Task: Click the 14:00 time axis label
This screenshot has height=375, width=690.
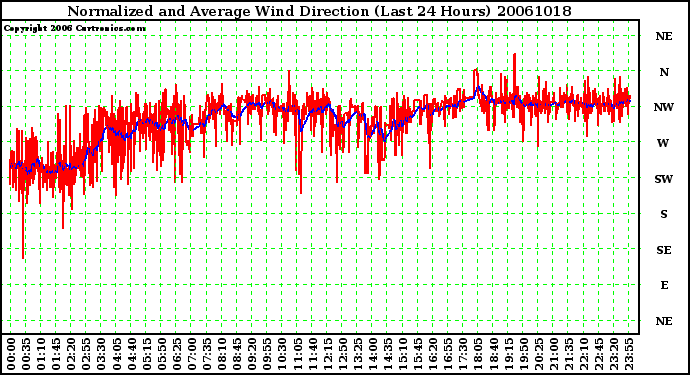Action: [x=373, y=354]
